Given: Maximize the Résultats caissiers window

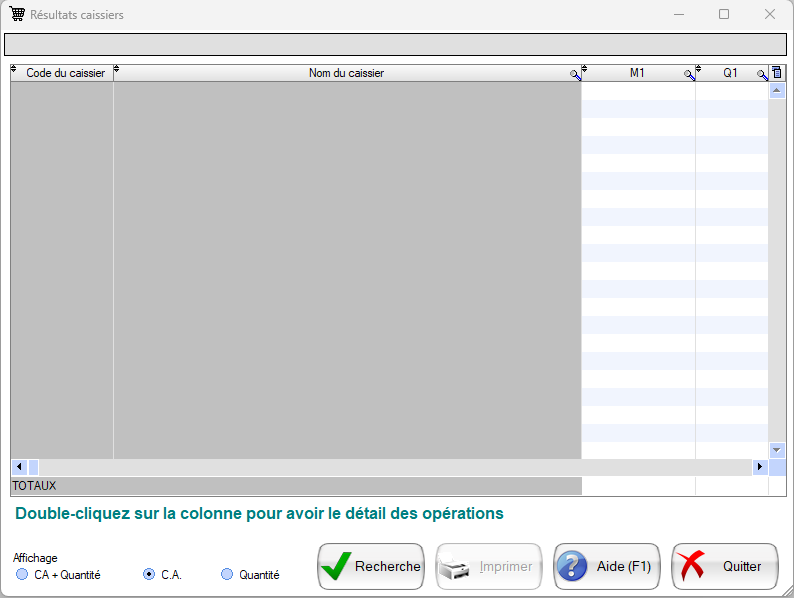Looking at the screenshot, I should click(724, 14).
